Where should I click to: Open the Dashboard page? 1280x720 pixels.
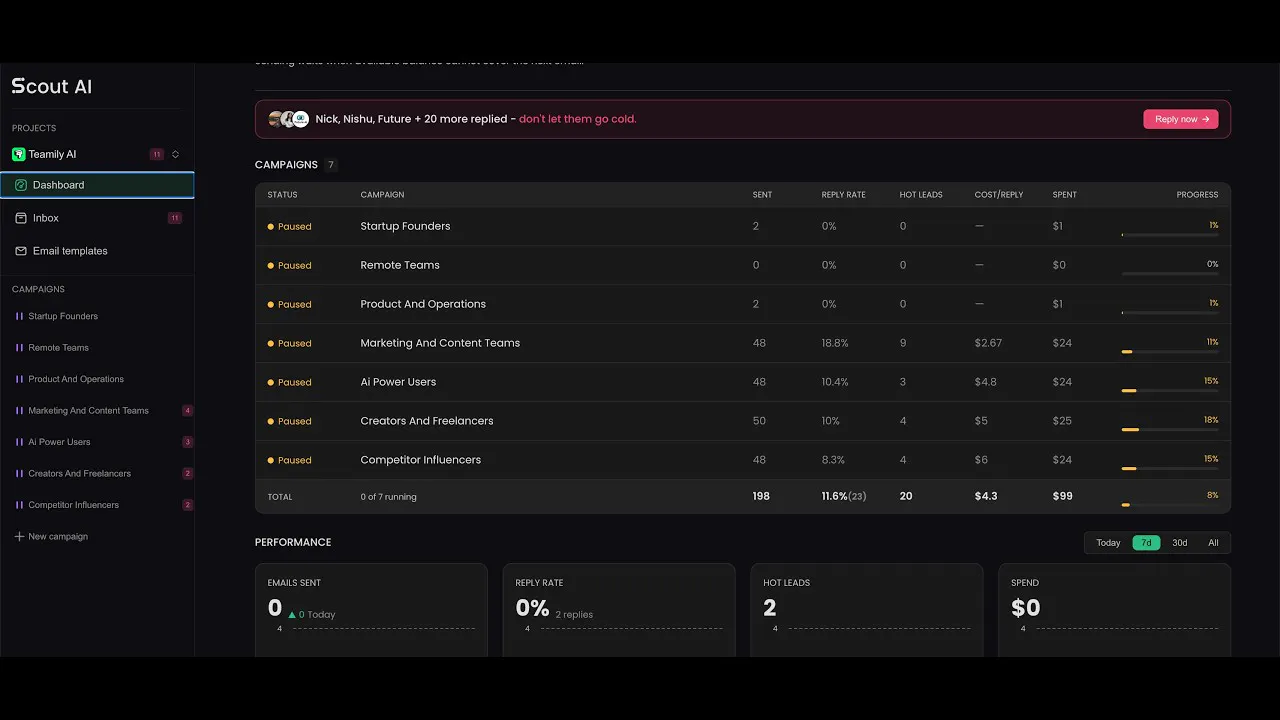click(x=97, y=185)
